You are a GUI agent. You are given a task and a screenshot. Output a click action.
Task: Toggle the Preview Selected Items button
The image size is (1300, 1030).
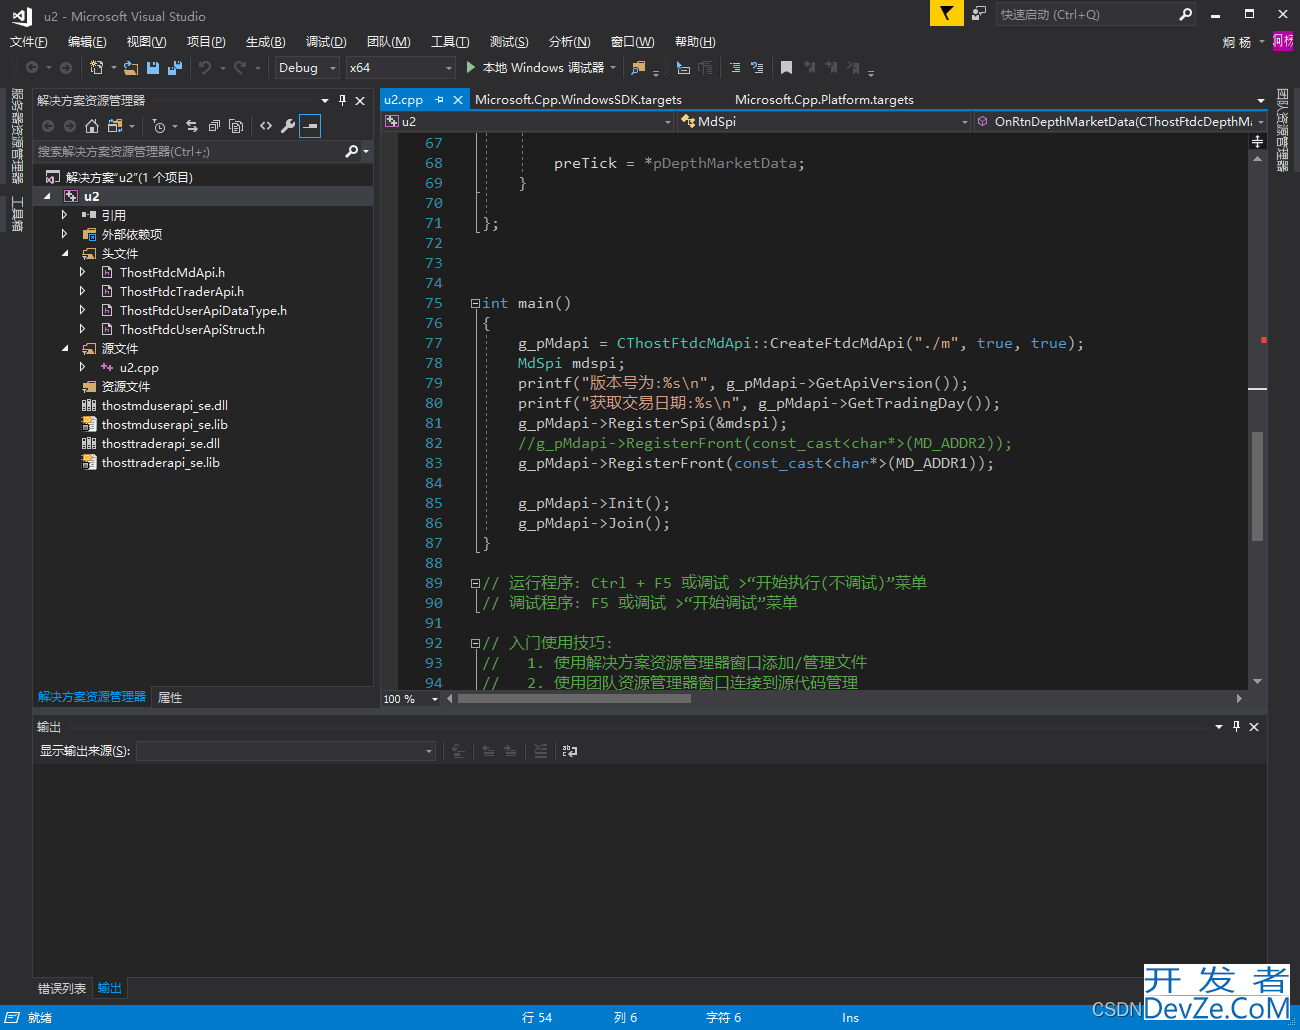pos(310,125)
